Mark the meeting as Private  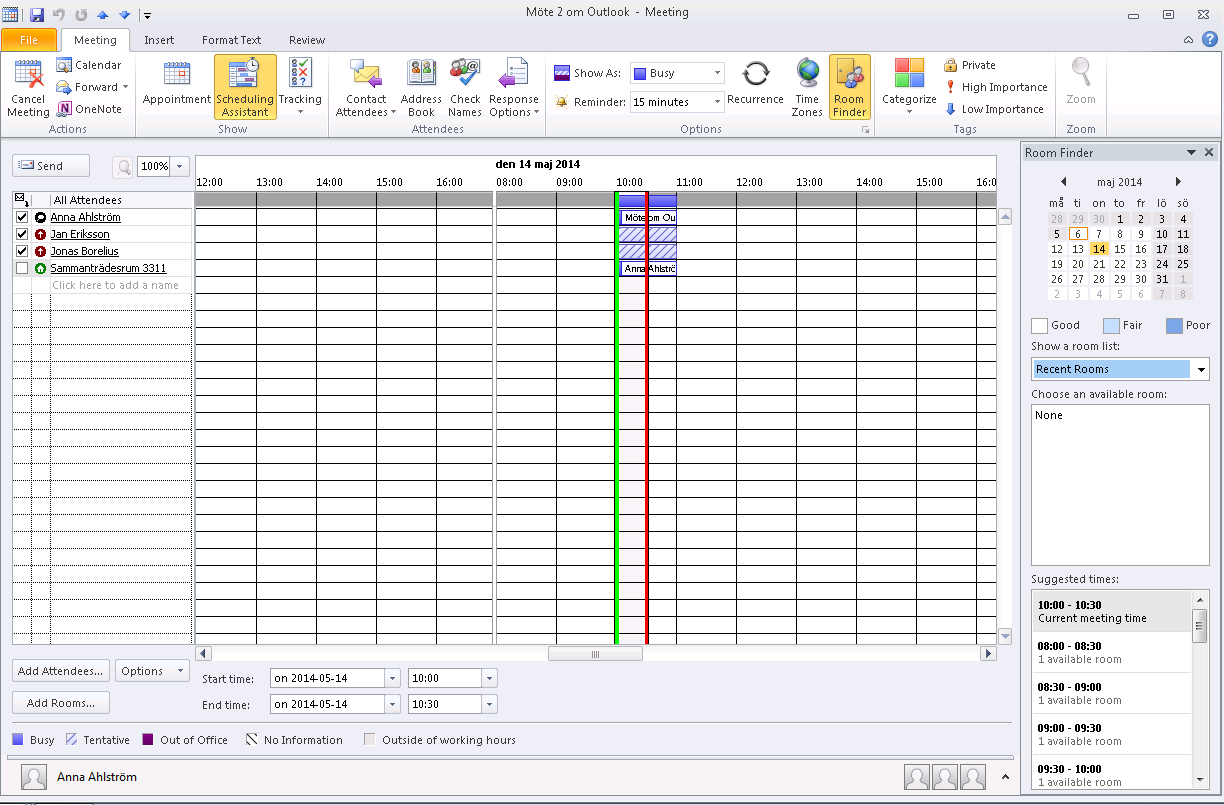coord(970,65)
